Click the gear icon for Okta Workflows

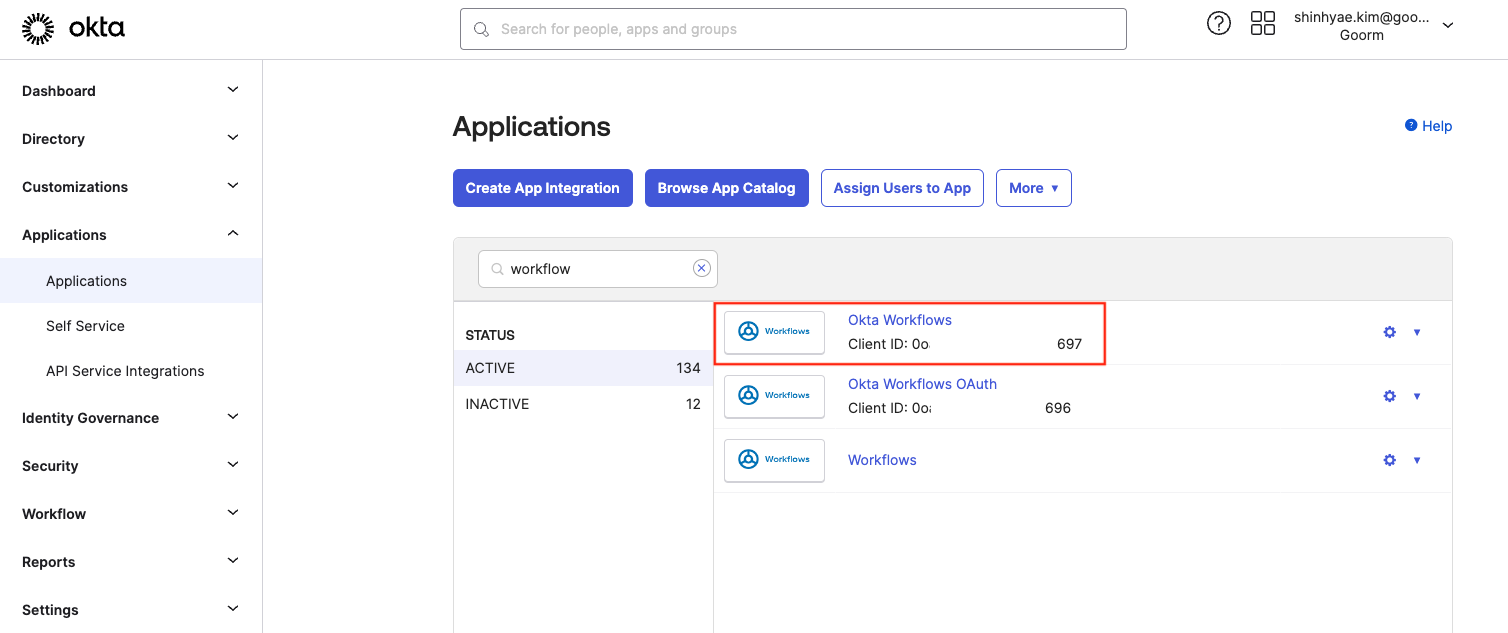1389,332
